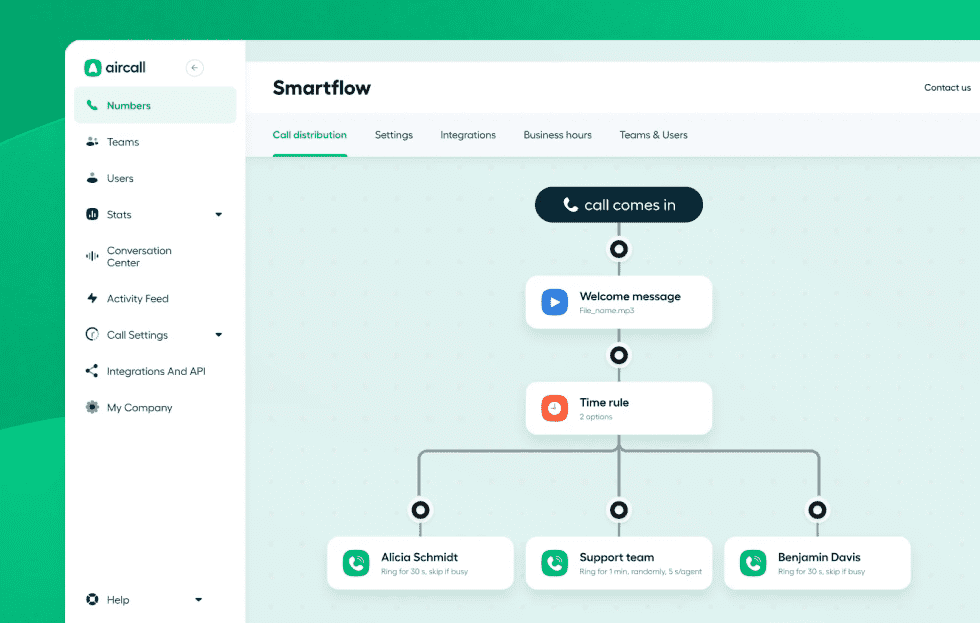Click the Integrations And API share icon
The image size is (980, 623).
[x=93, y=371]
